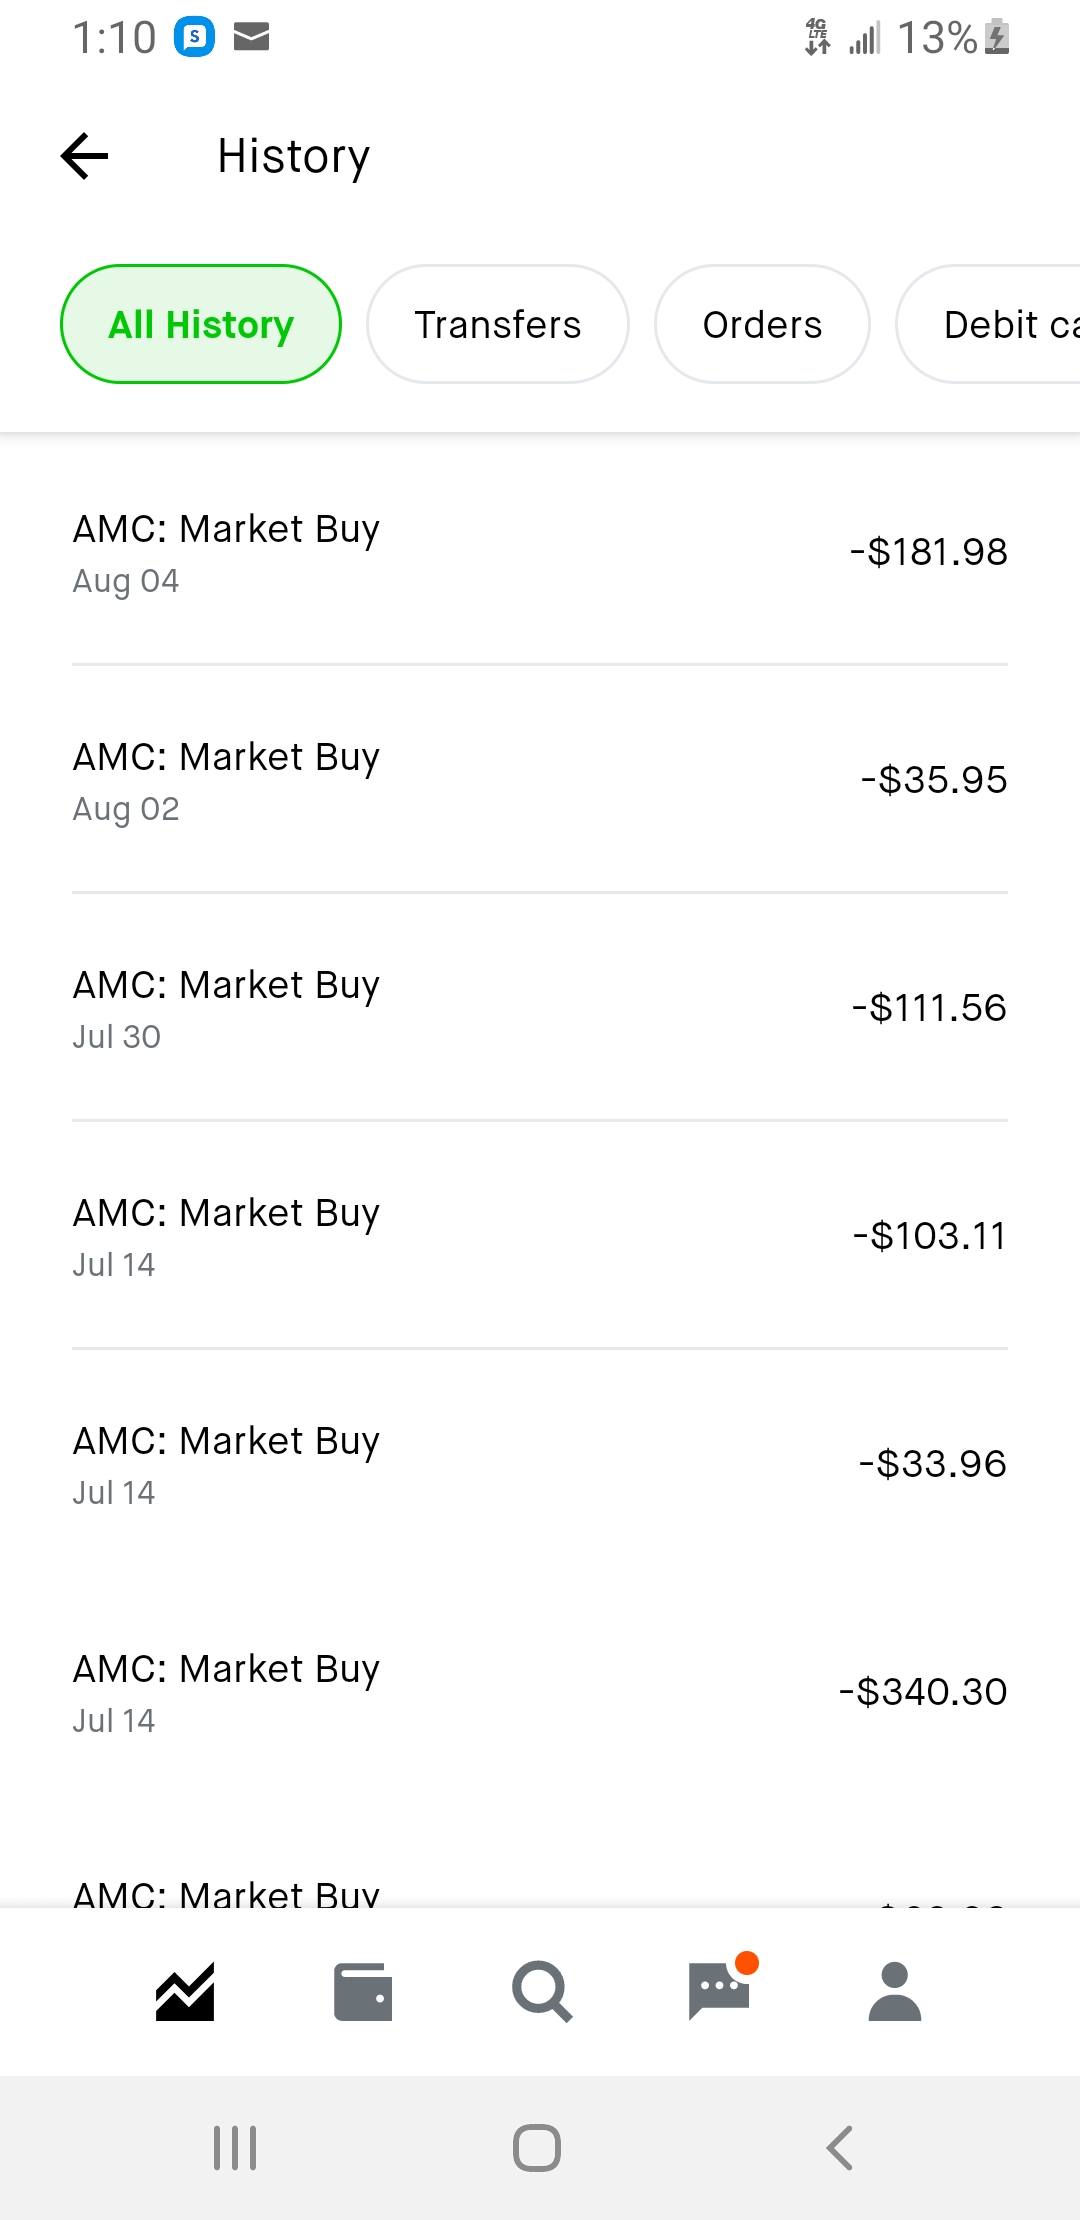Open the account profile icon
The height and width of the screenshot is (2220, 1080).
[x=895, y=1992]
